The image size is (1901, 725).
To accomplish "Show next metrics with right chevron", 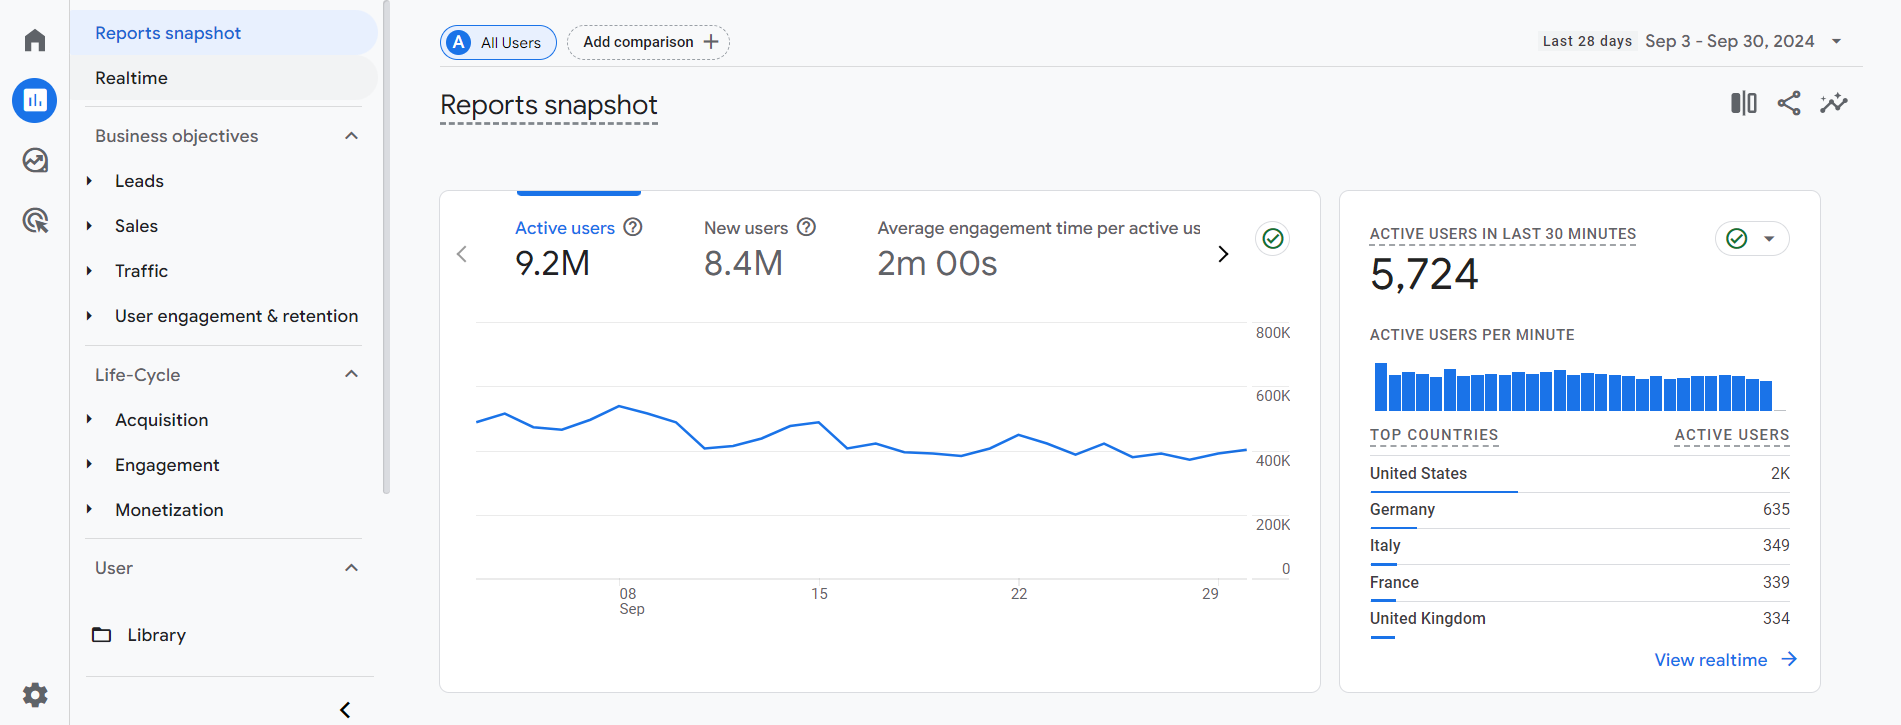I will [x=1223, y=254].
